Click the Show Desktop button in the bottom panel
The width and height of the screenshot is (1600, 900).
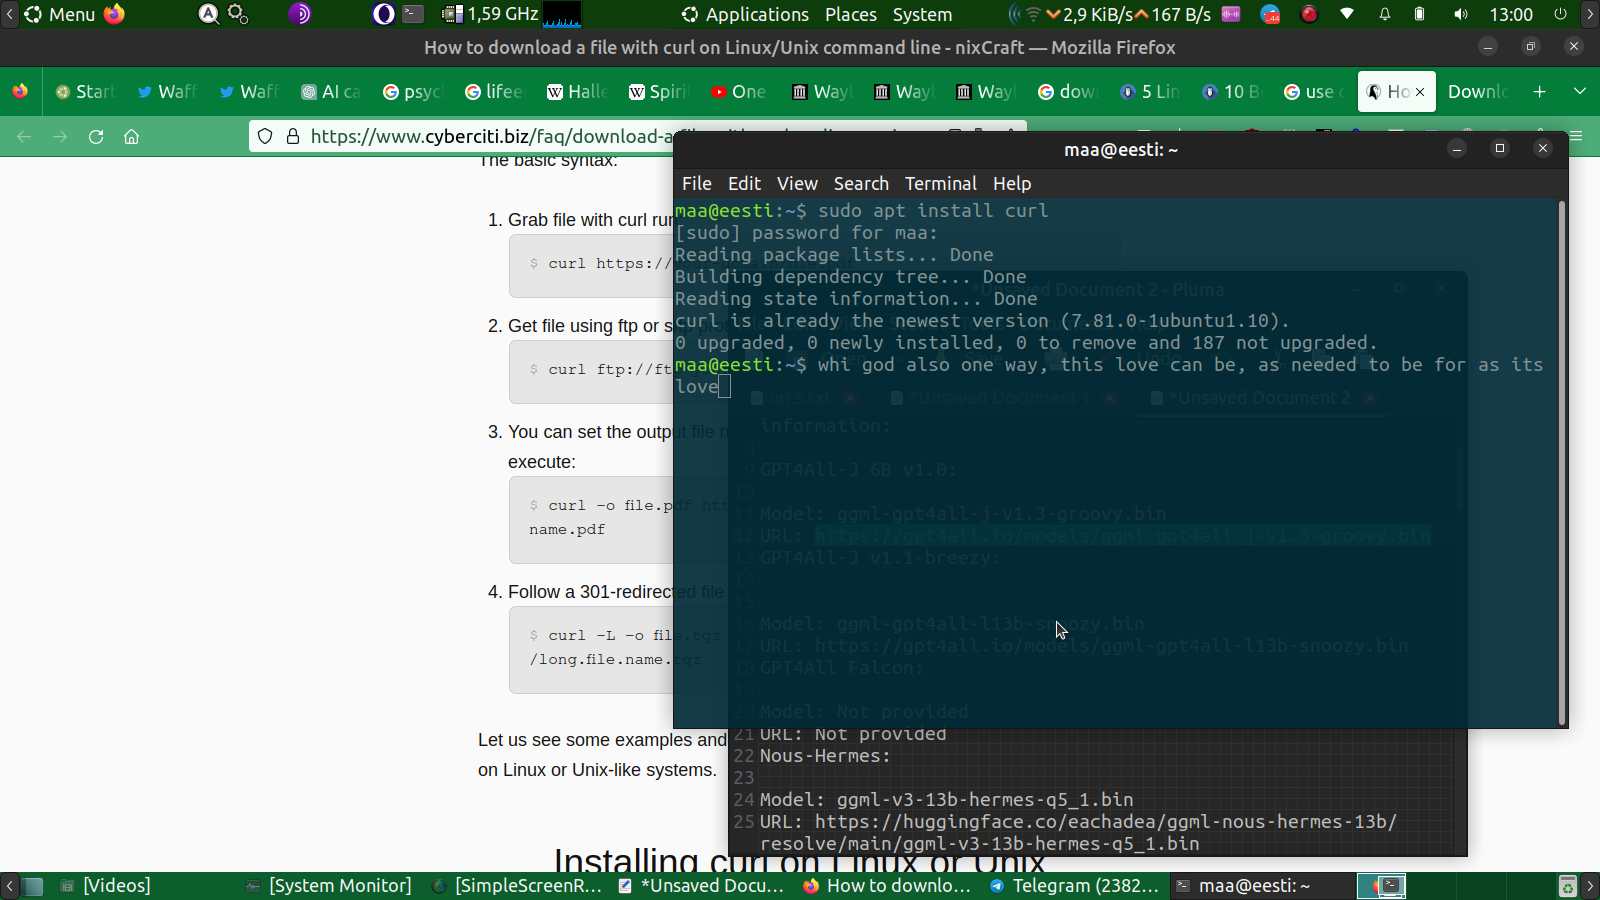(33, 886)
